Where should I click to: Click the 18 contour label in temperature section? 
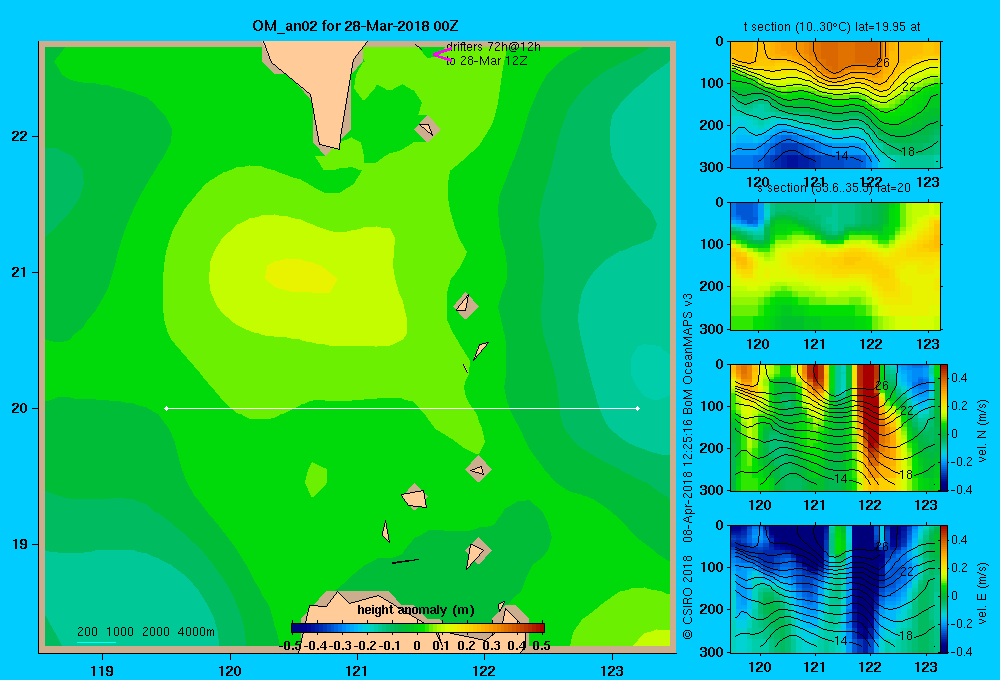coord(908,151)
